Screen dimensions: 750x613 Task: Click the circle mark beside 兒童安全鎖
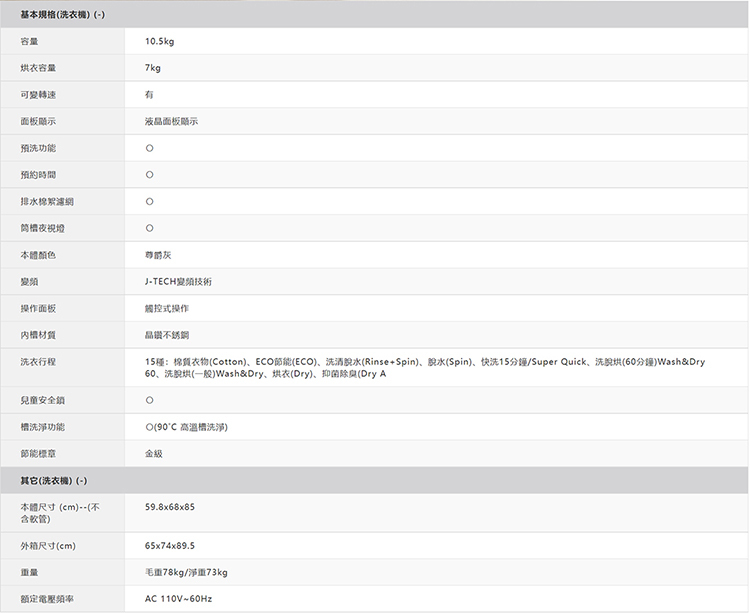coord(149,400)
